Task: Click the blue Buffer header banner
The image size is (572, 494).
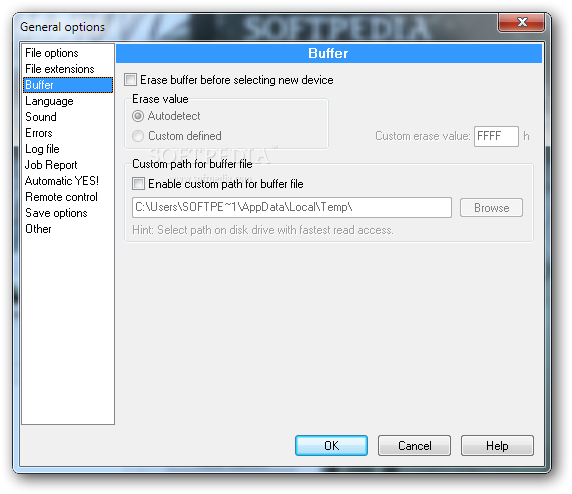Action: pyautogui.click(x=329, y=54)
